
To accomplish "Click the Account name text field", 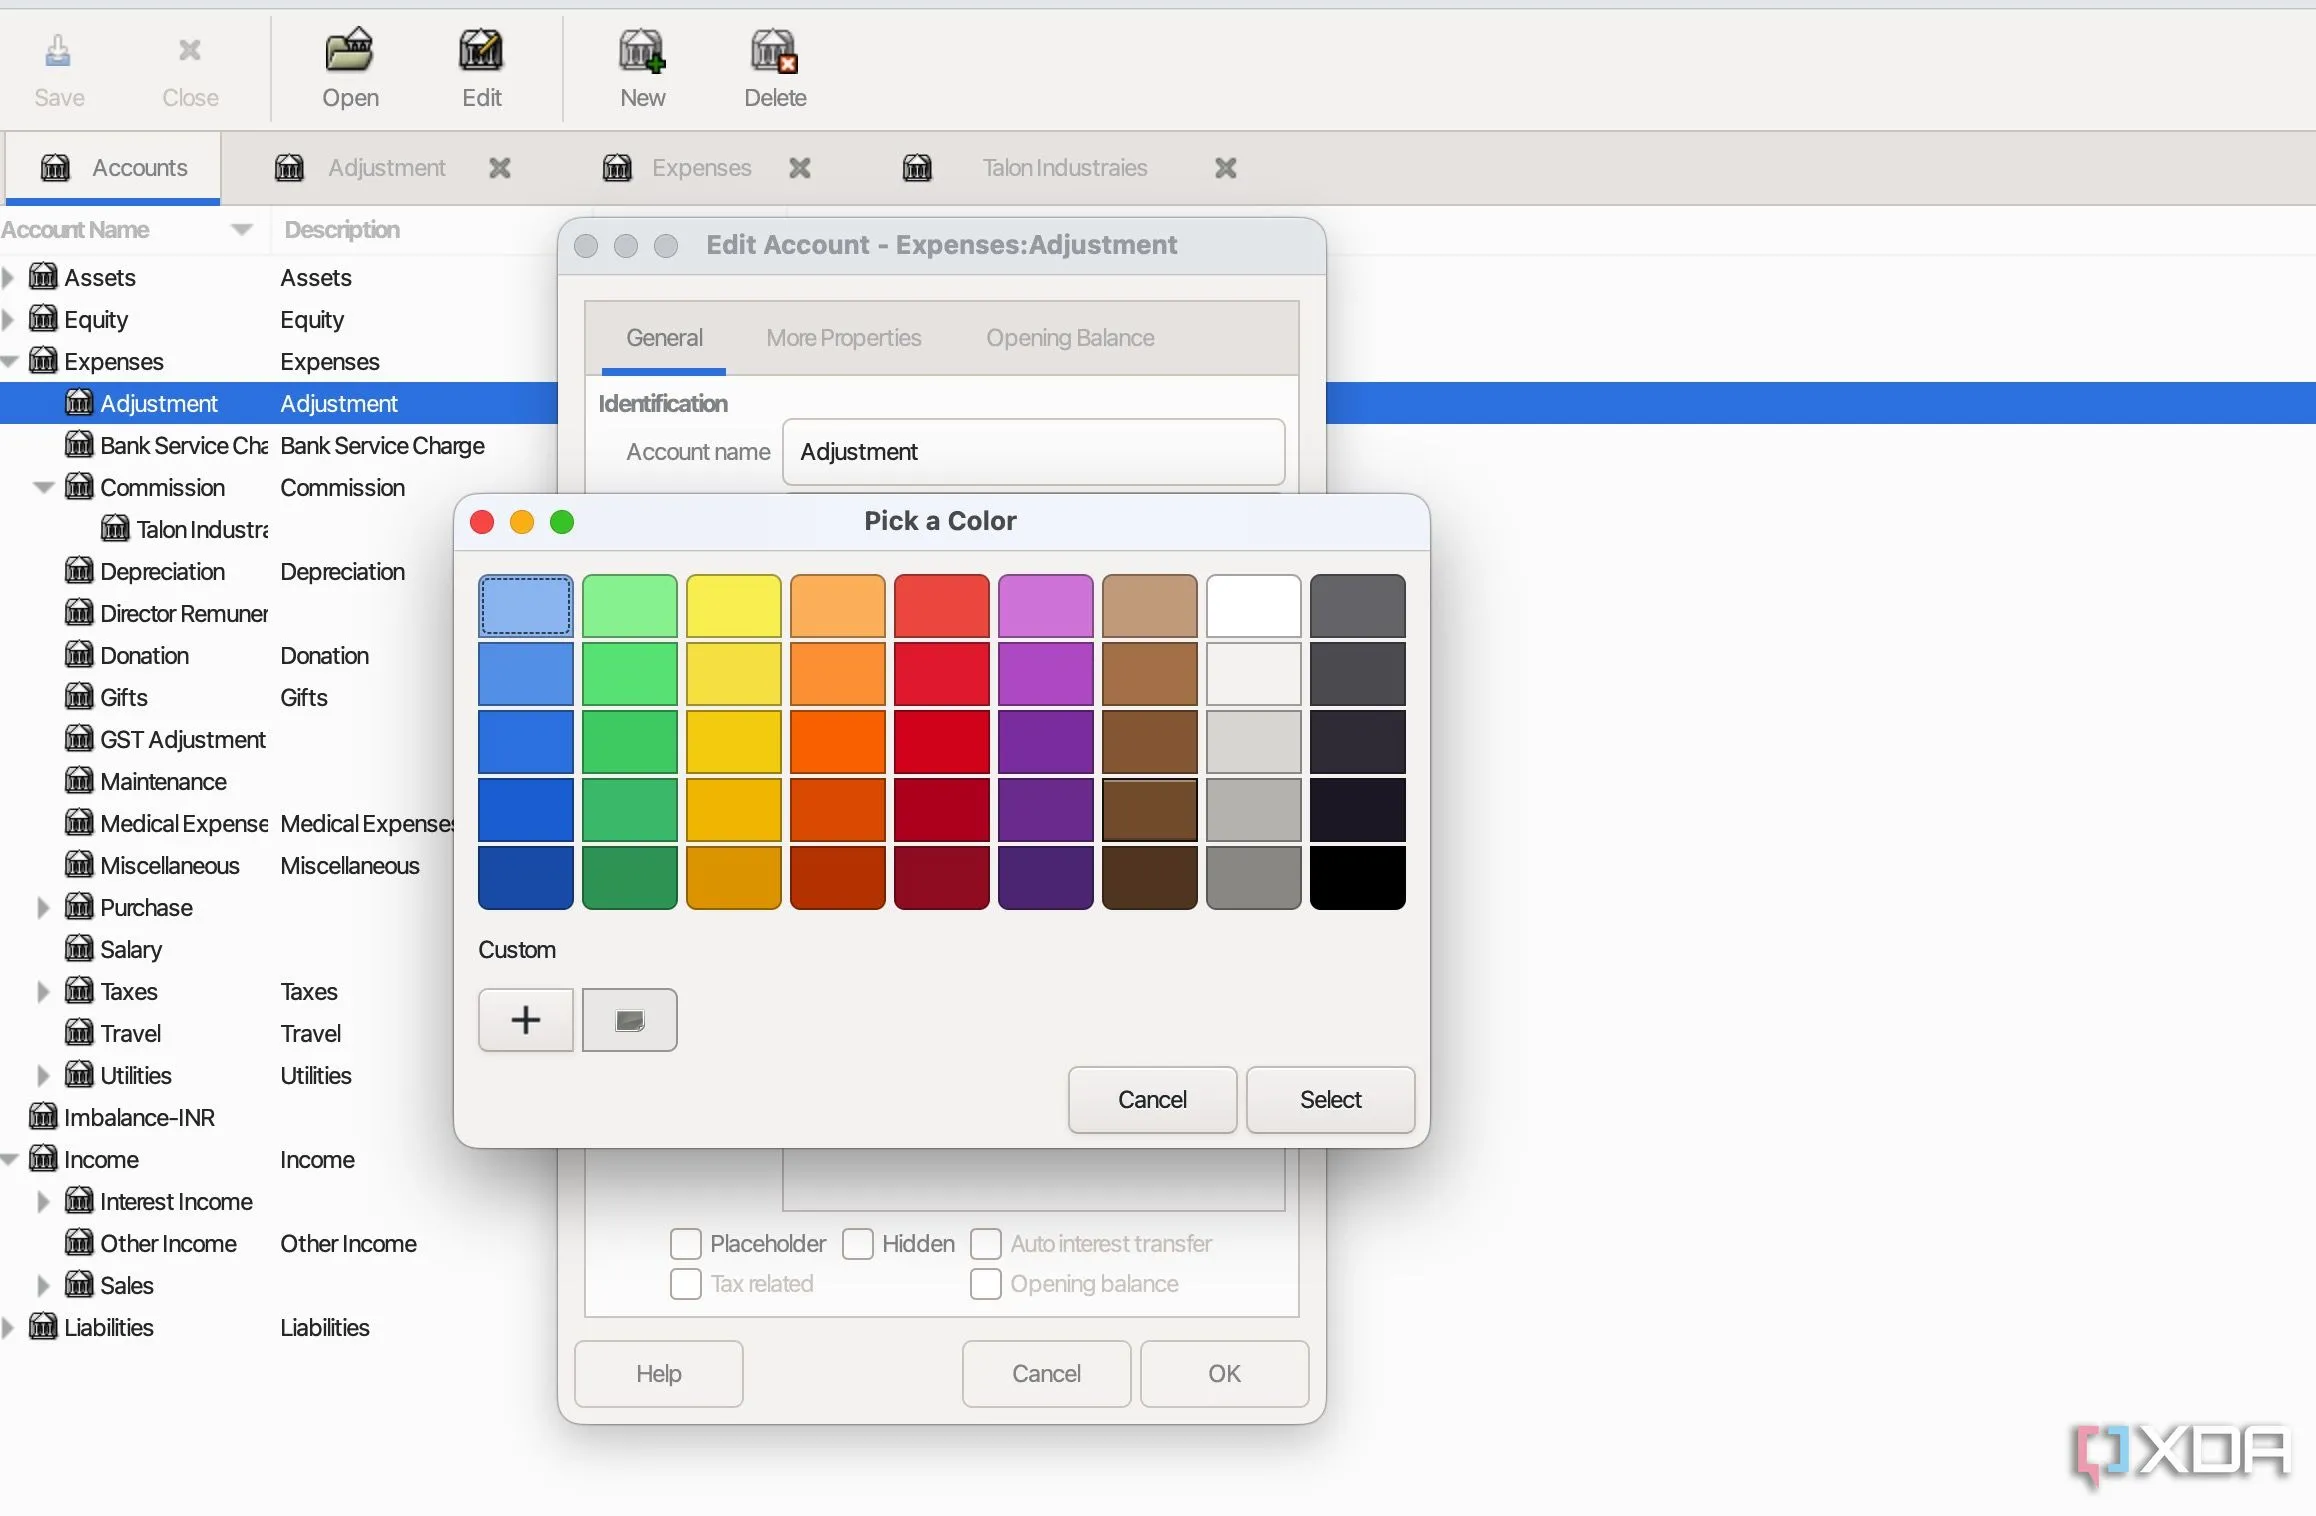I will [x=1033, y=452].
